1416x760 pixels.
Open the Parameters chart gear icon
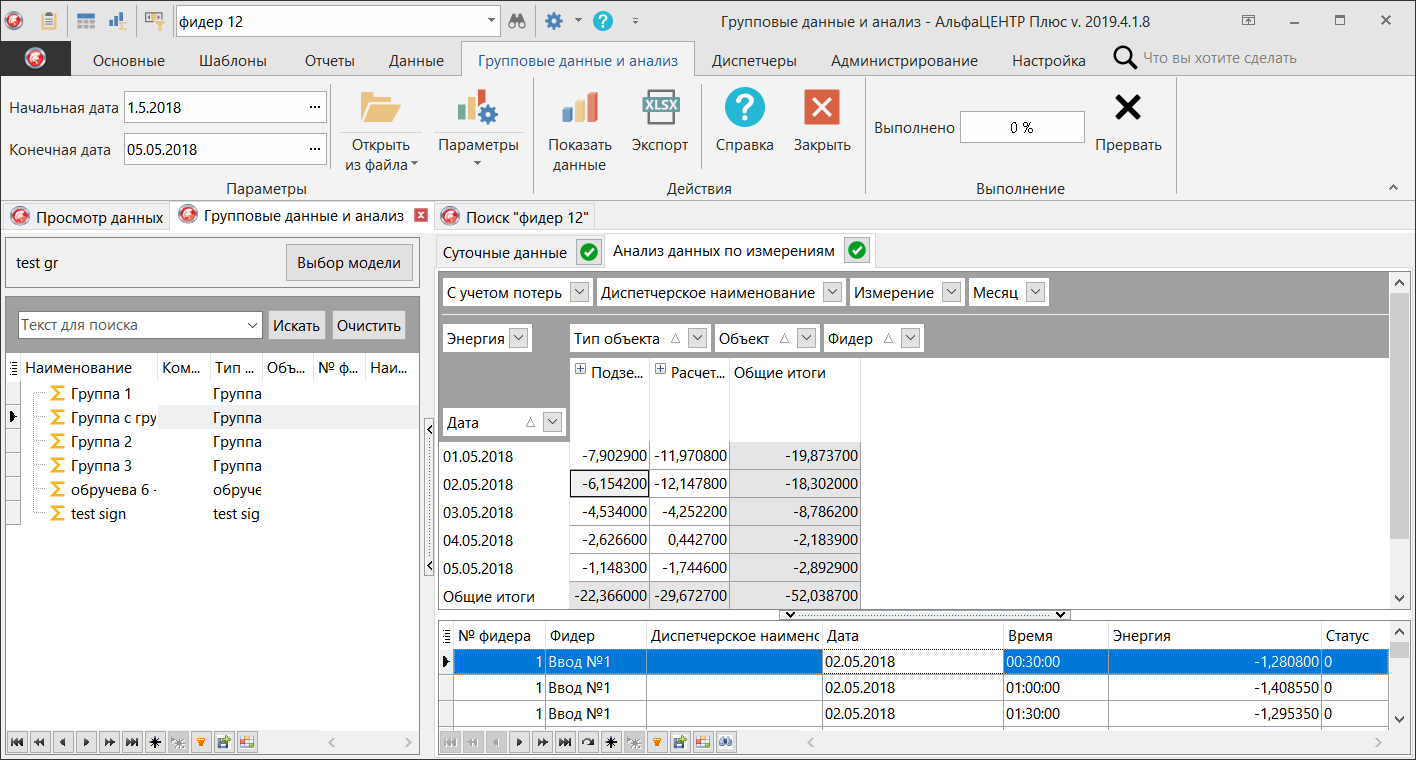pos(477,108)
